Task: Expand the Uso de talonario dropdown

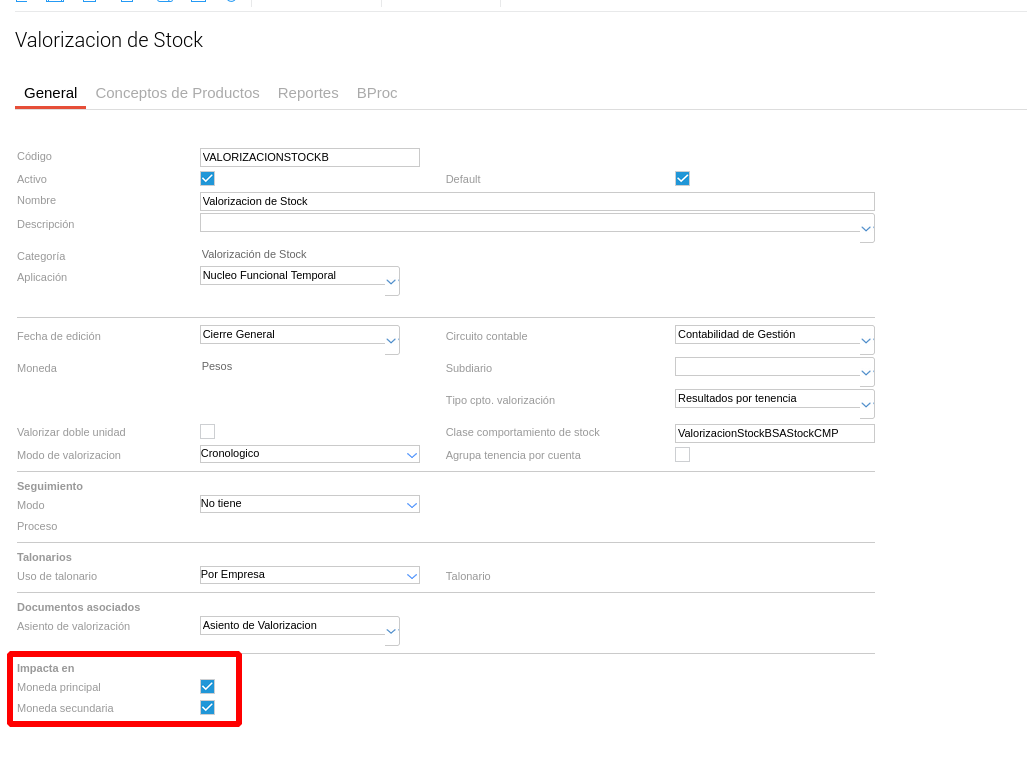Action: pyautogui.click(x=411, y=576)
